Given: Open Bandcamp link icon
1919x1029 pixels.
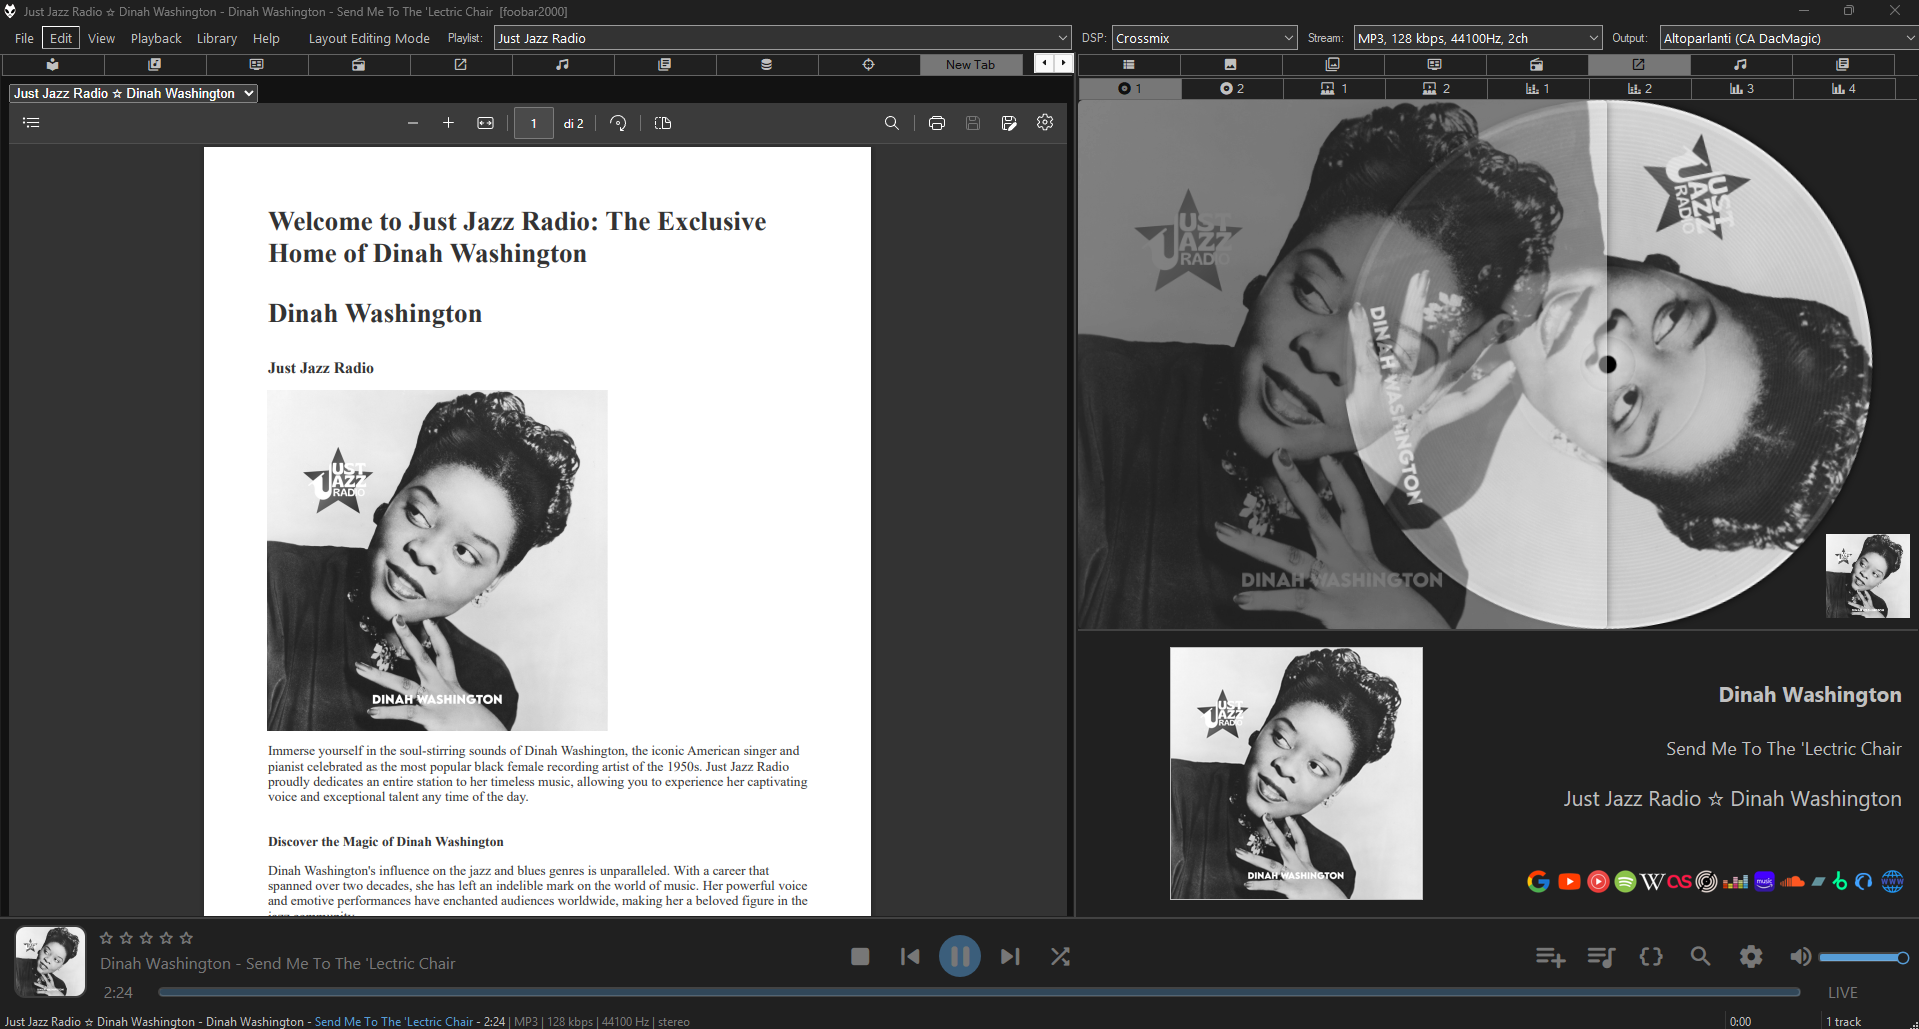Looking at the screenshot, I should click(x=1818, y=882).
